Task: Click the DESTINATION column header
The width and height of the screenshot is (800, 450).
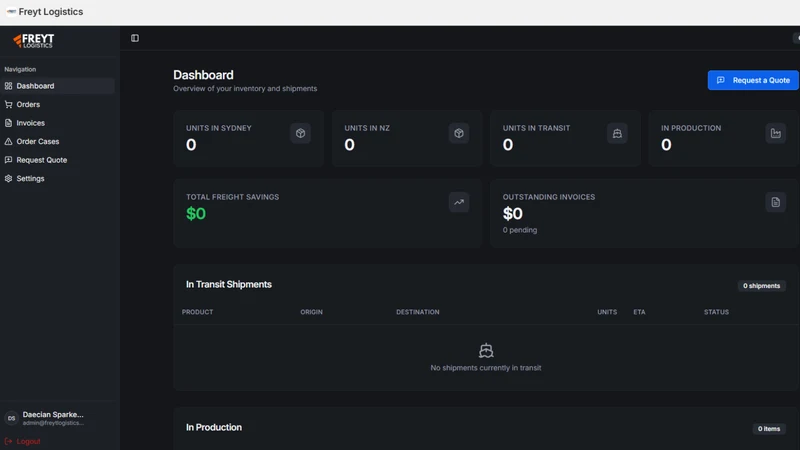Action: coord(418,312)
